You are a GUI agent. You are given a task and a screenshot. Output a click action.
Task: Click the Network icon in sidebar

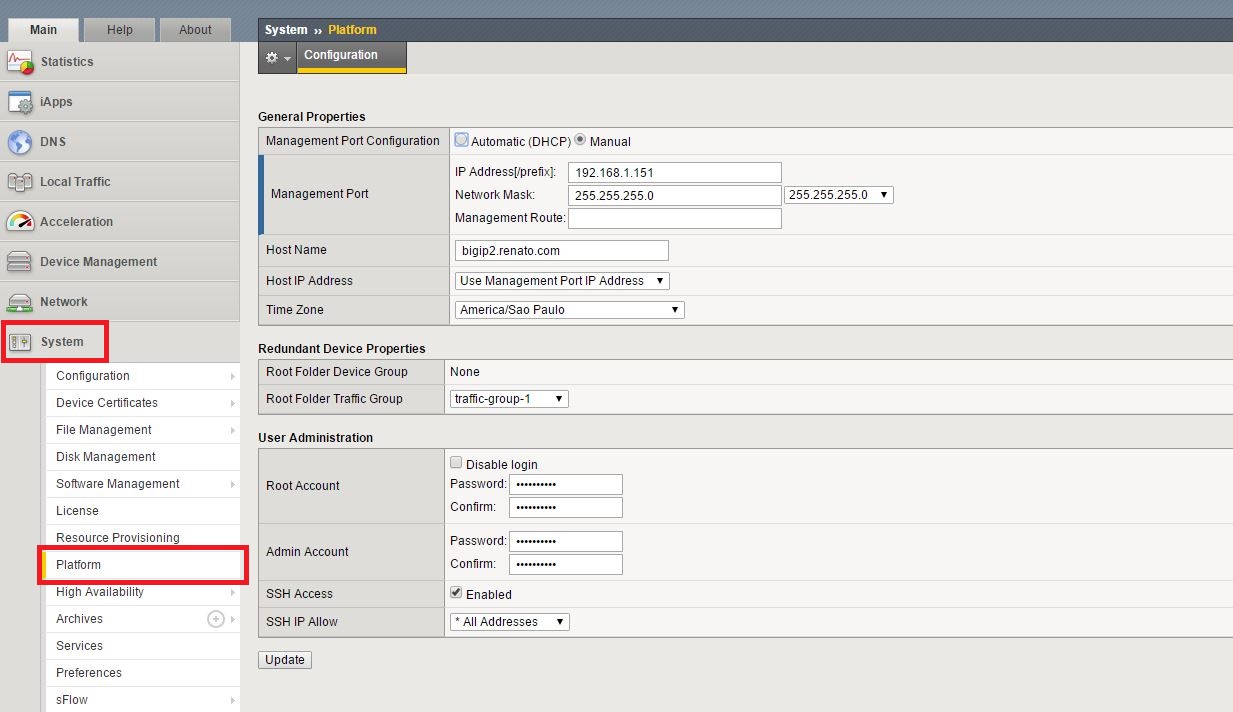coord(21,302)
